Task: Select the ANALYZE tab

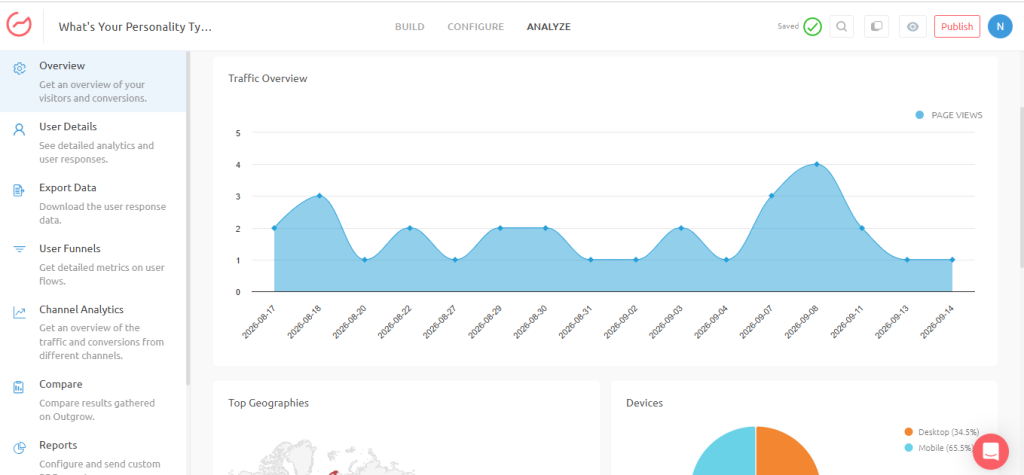Action: pyautogui.click(x=549, y=27)
